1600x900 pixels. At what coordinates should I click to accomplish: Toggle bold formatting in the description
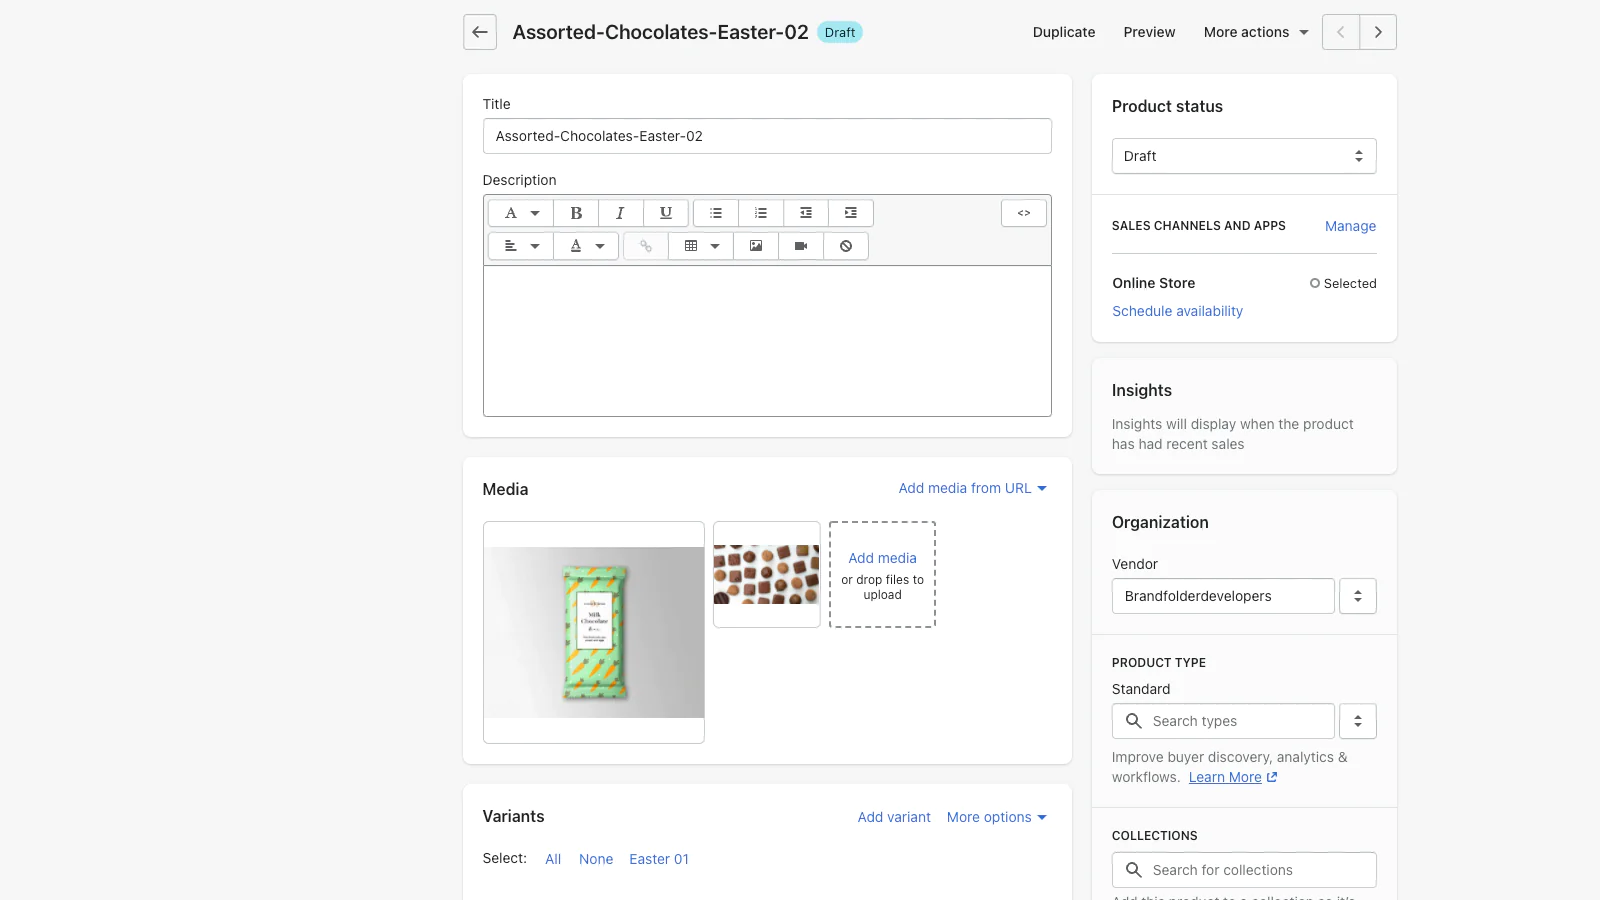point(576,213)
